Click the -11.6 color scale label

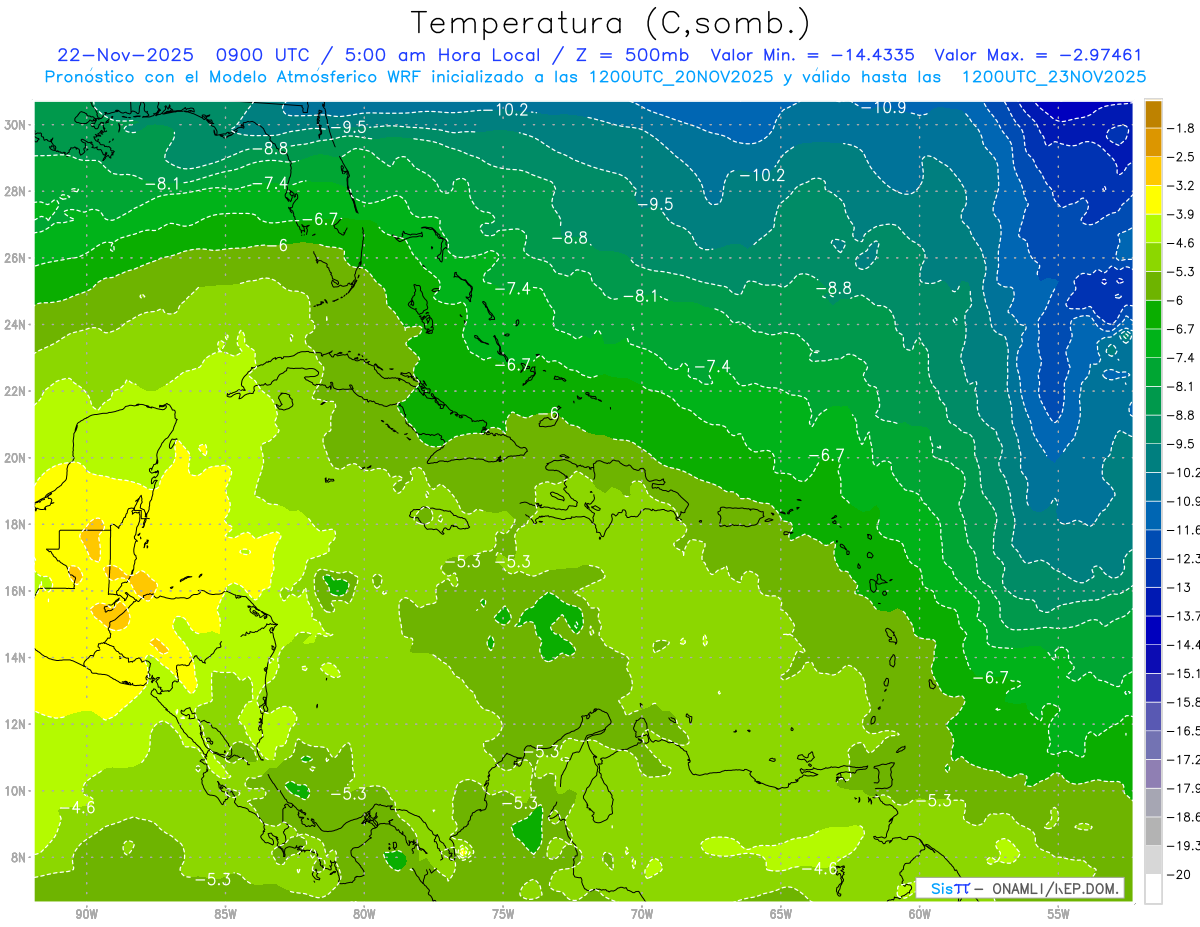[x=1183, y=529]
